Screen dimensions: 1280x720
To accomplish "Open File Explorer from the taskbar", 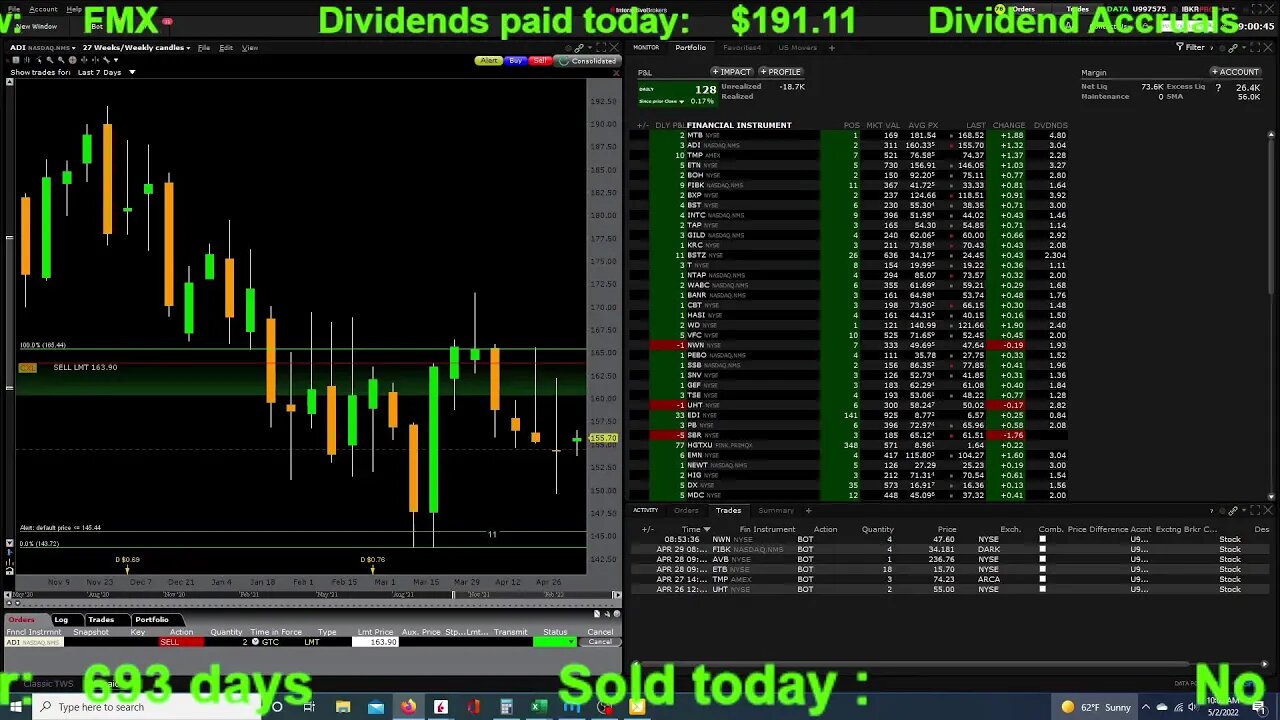I will (343, 707).
